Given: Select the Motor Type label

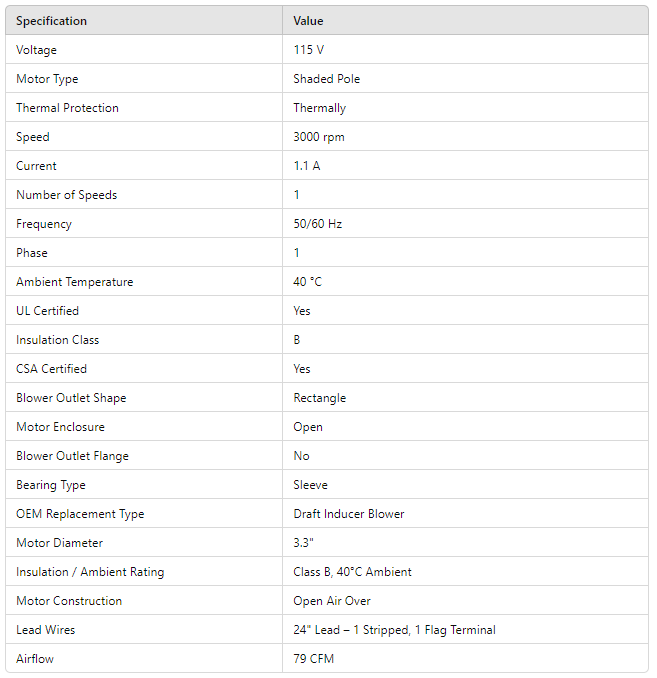Looking at the screenshot, I should point(47,79).
